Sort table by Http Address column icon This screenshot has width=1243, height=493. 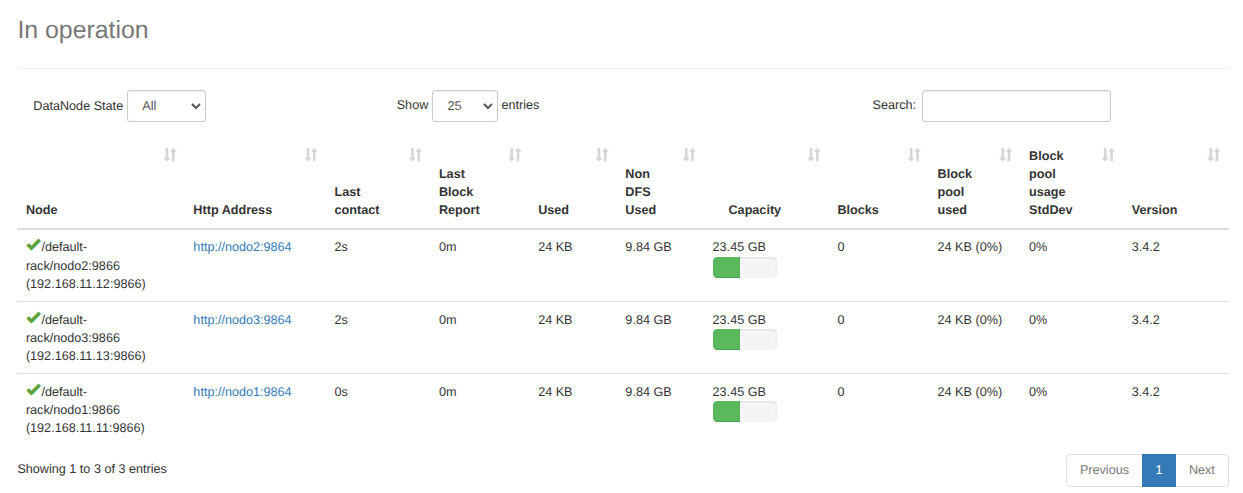coord(311,155)
